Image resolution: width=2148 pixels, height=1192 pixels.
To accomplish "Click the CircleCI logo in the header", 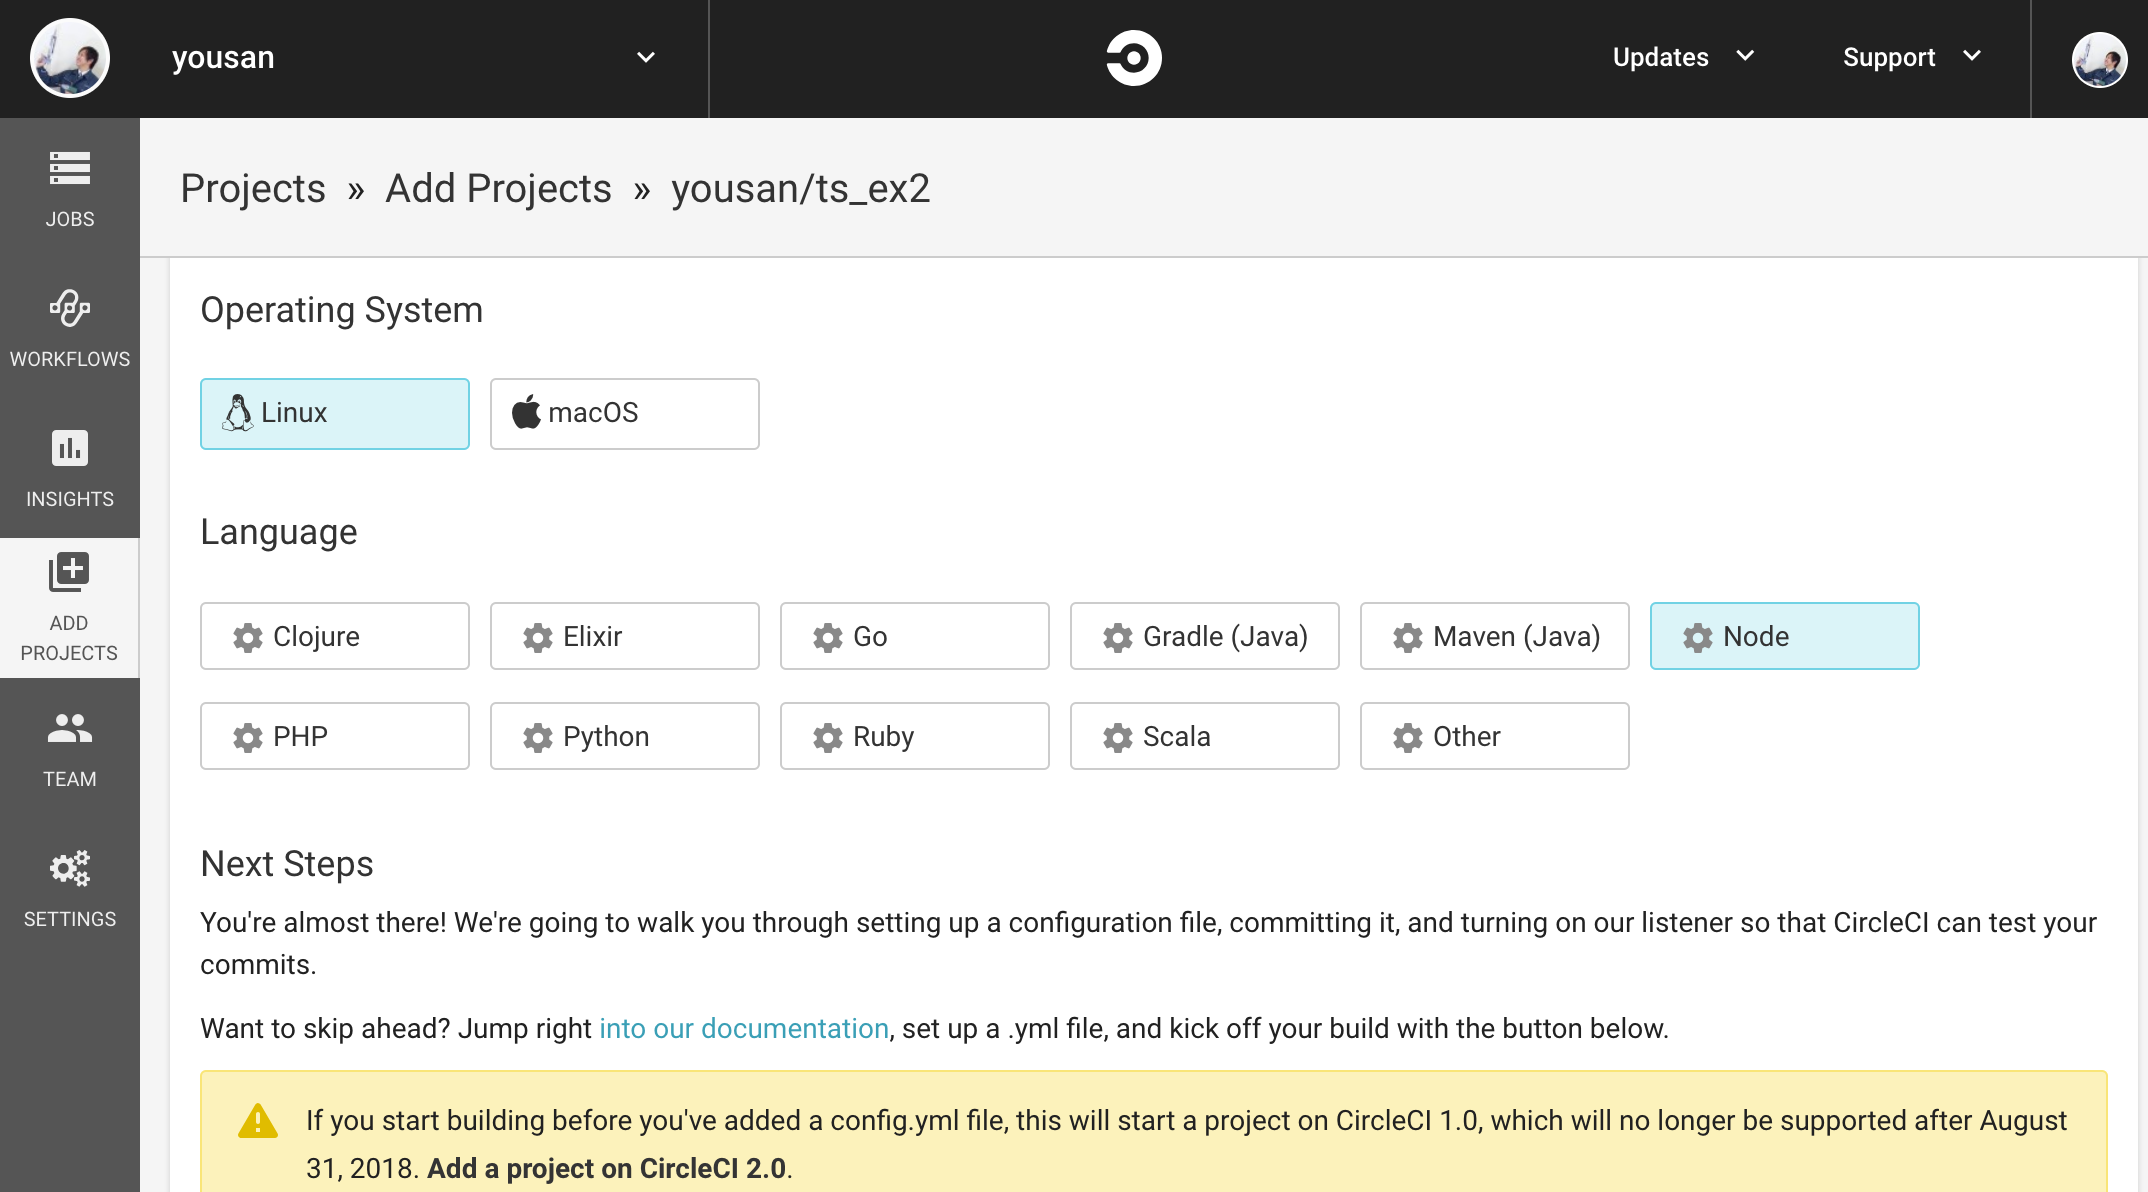I will (1134, 57).
